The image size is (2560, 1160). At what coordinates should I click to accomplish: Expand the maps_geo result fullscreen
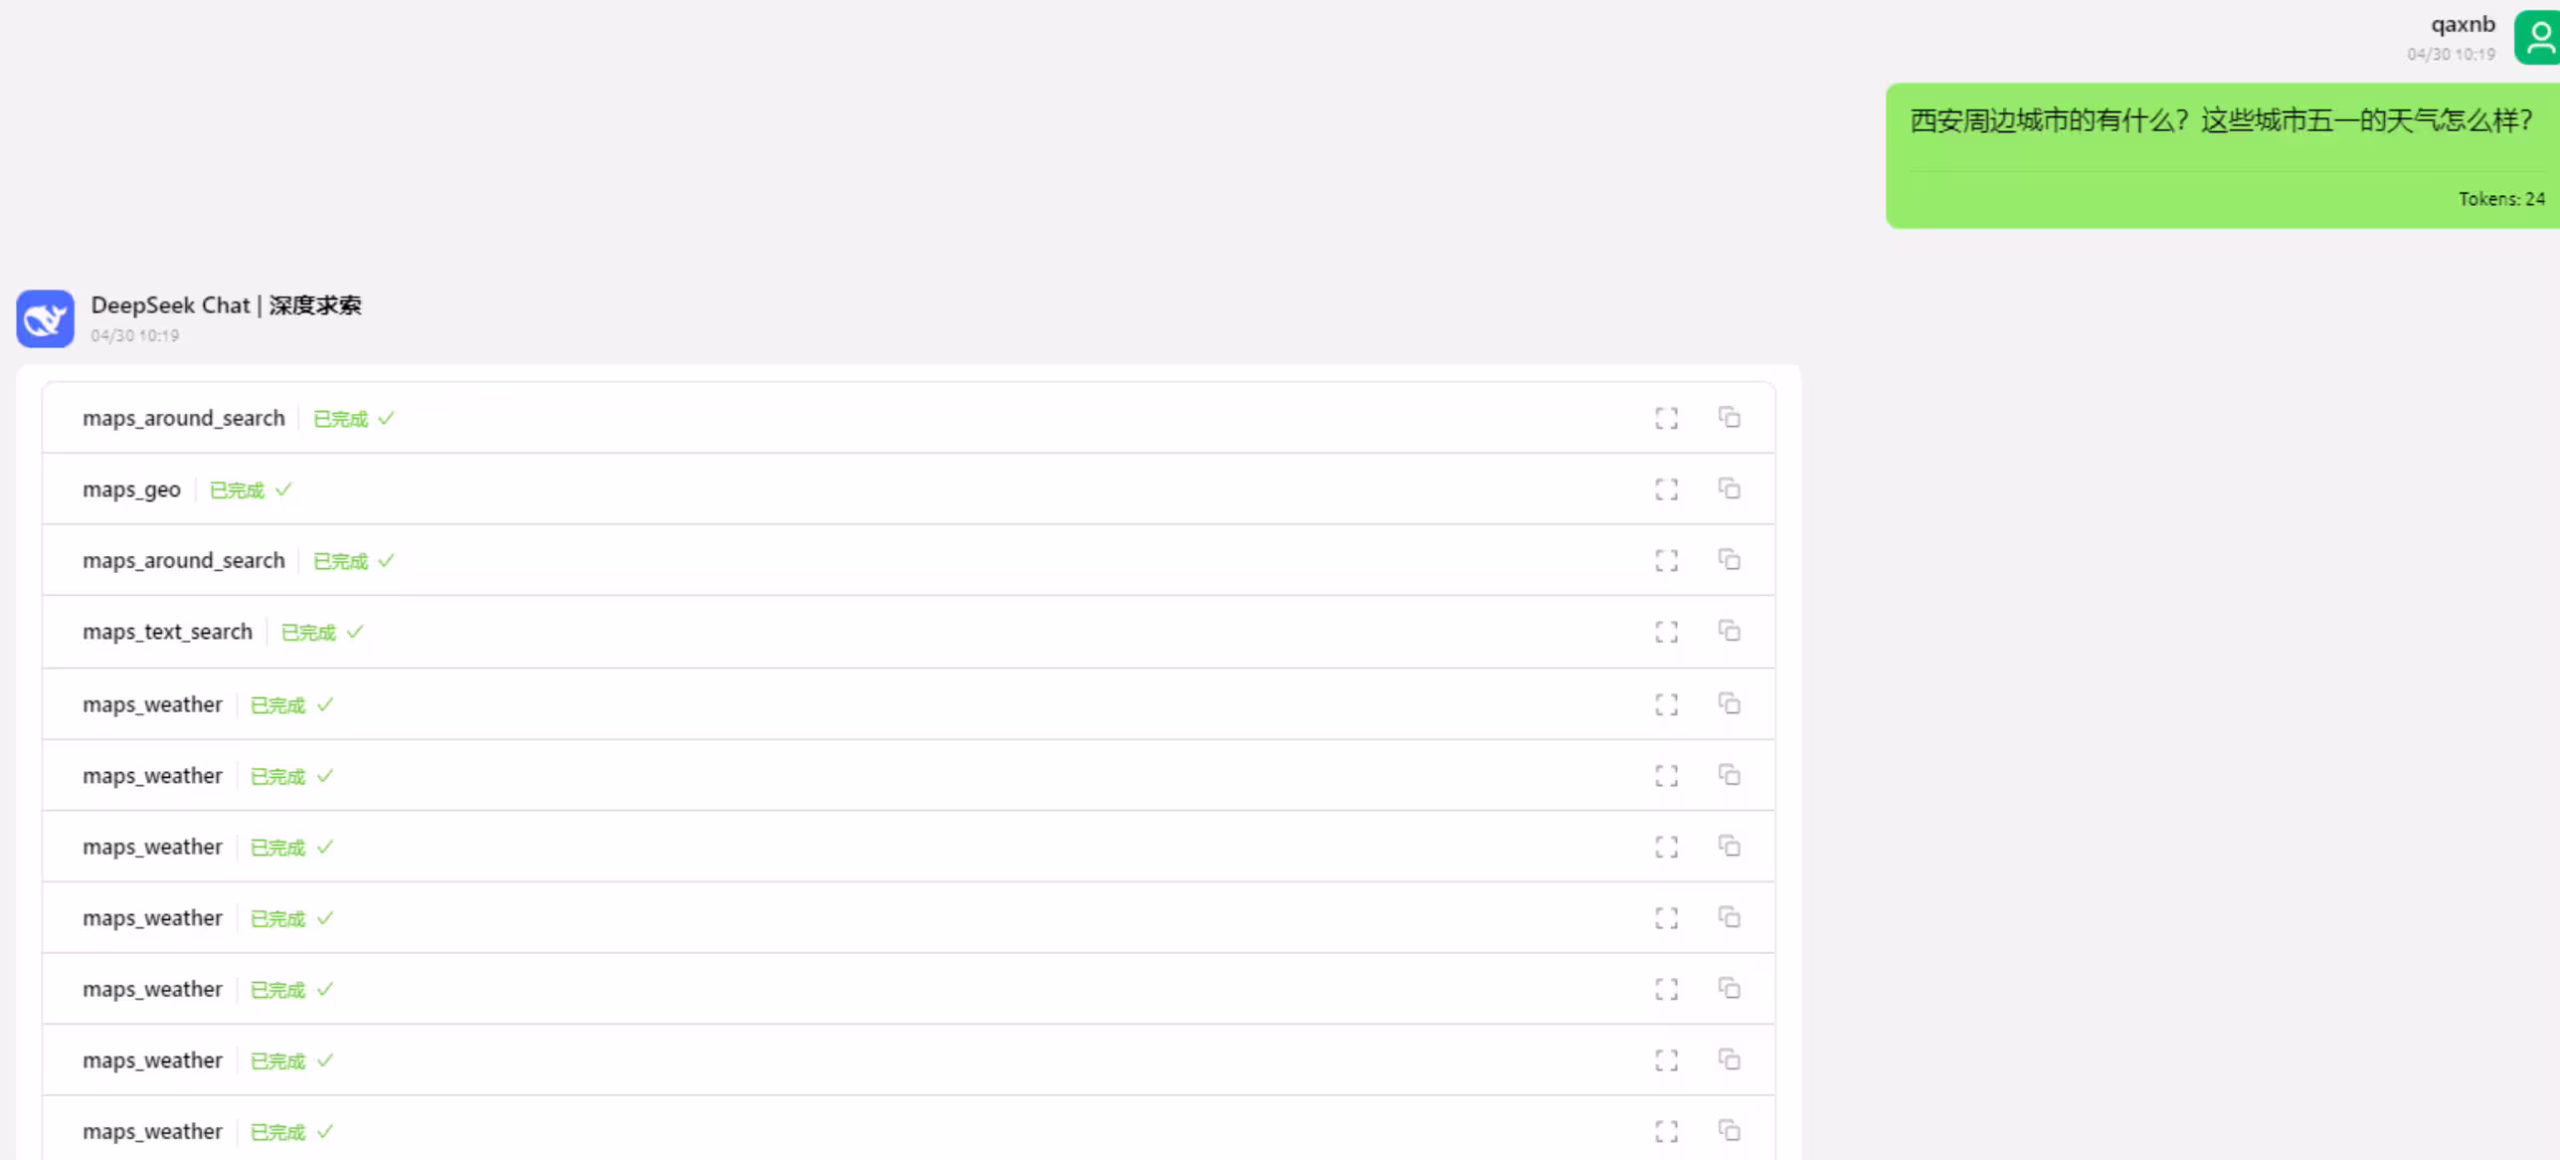[1666, 489]
